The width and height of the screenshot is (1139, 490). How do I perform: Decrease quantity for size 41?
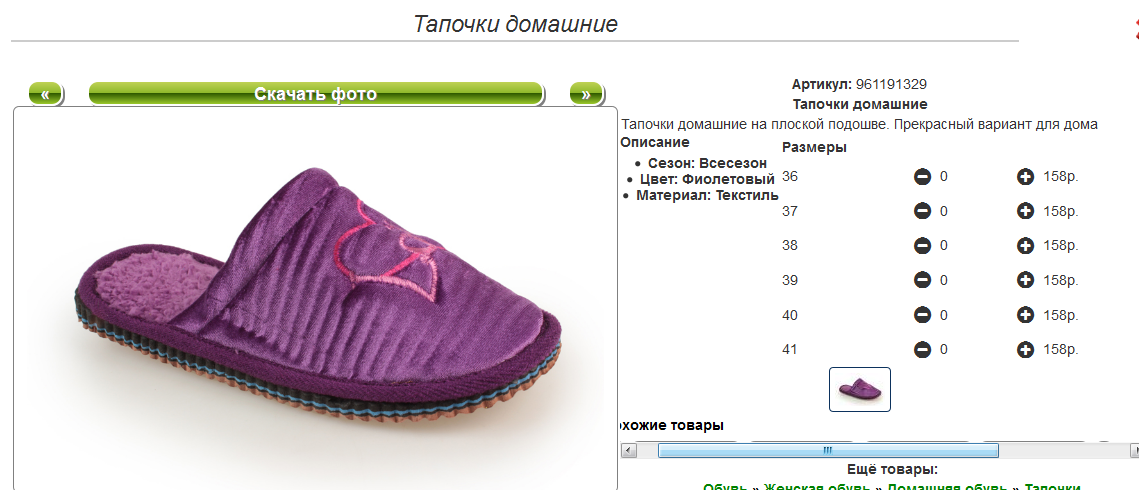[923, 350]
